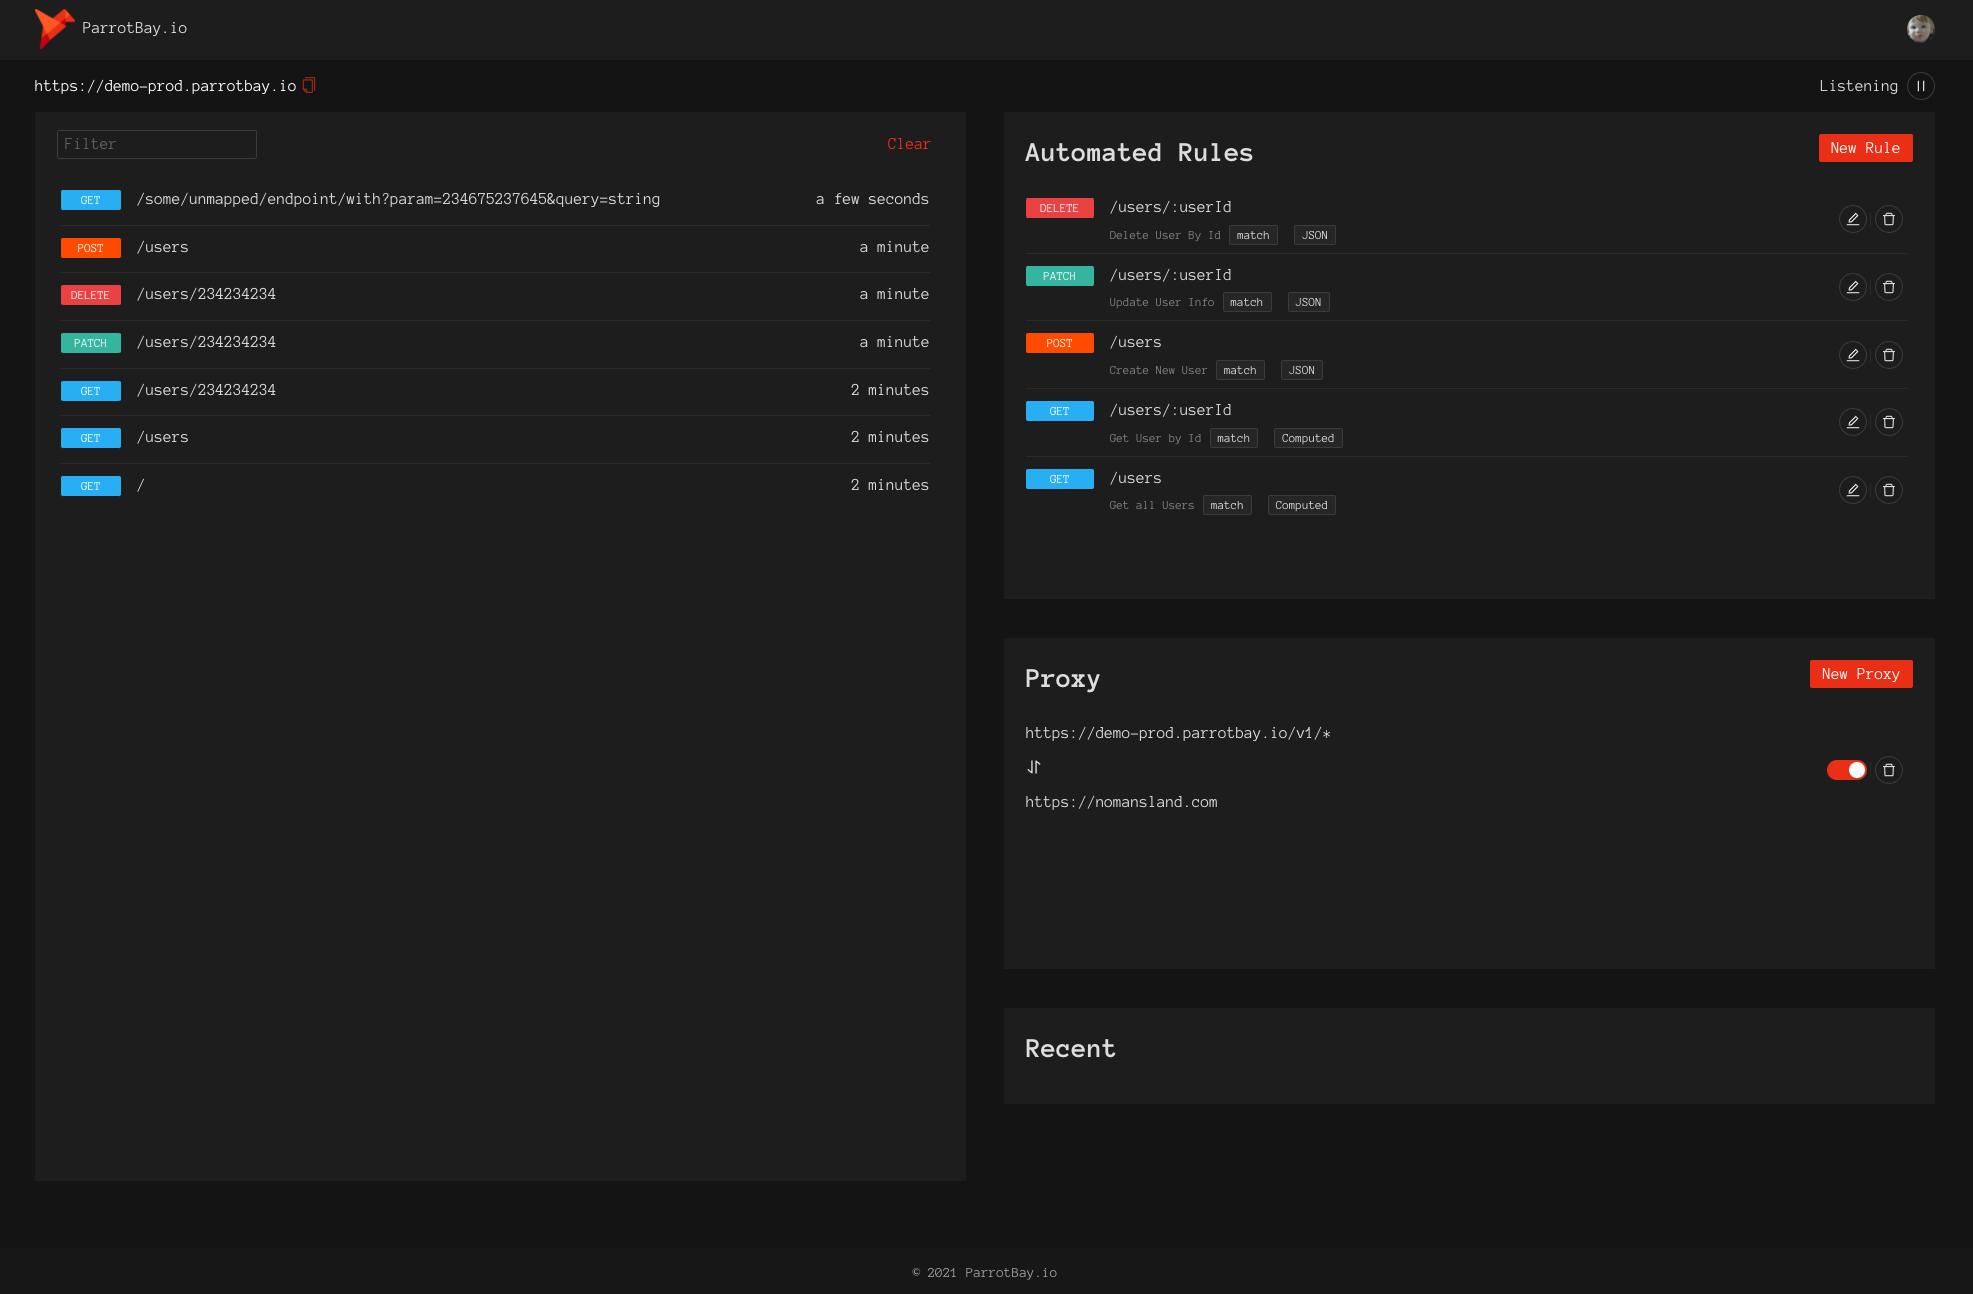Copy the demo-prod URL with copy icon
The height and width of the screenshot is (1294, 1973).
tap(309, 86)
